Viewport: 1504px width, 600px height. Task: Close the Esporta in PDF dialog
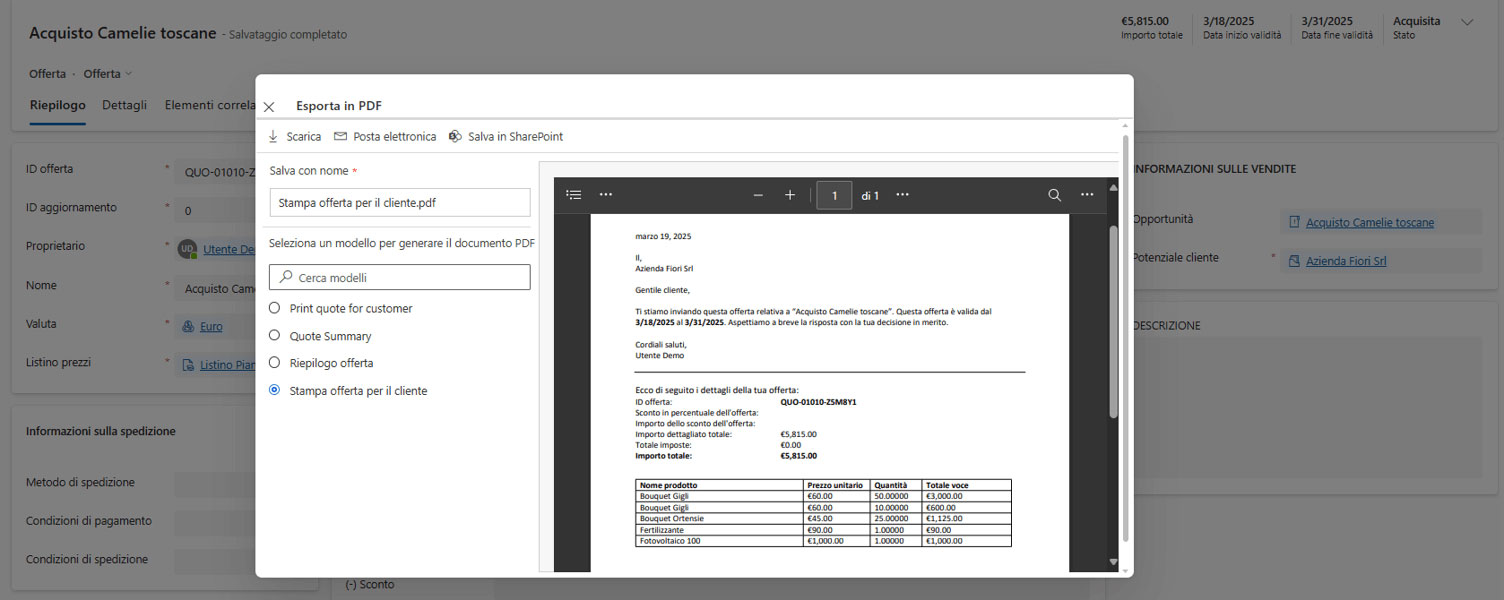(x=269, y=107)
